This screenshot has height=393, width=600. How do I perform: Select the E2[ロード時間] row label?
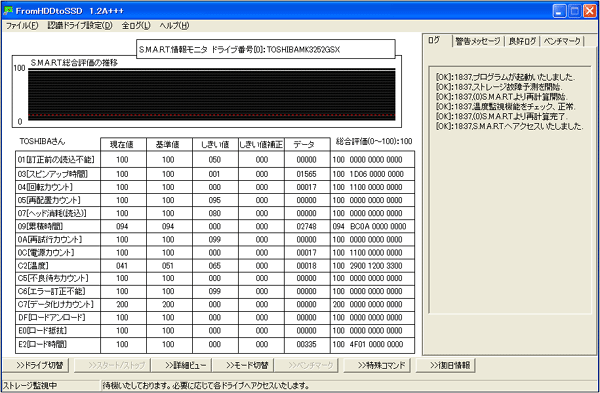point(42,344)
